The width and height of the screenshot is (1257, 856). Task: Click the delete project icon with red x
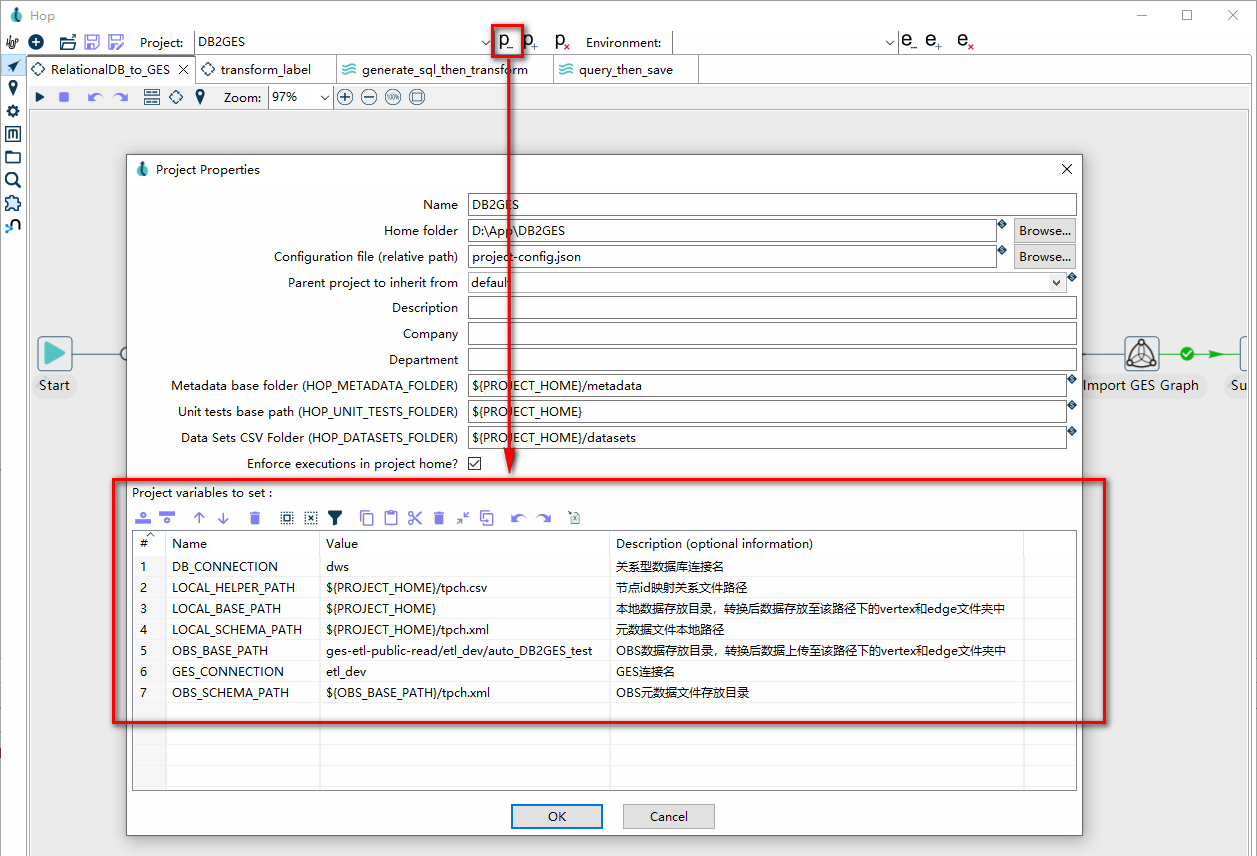pyautogui.click(x=562, y=41)
